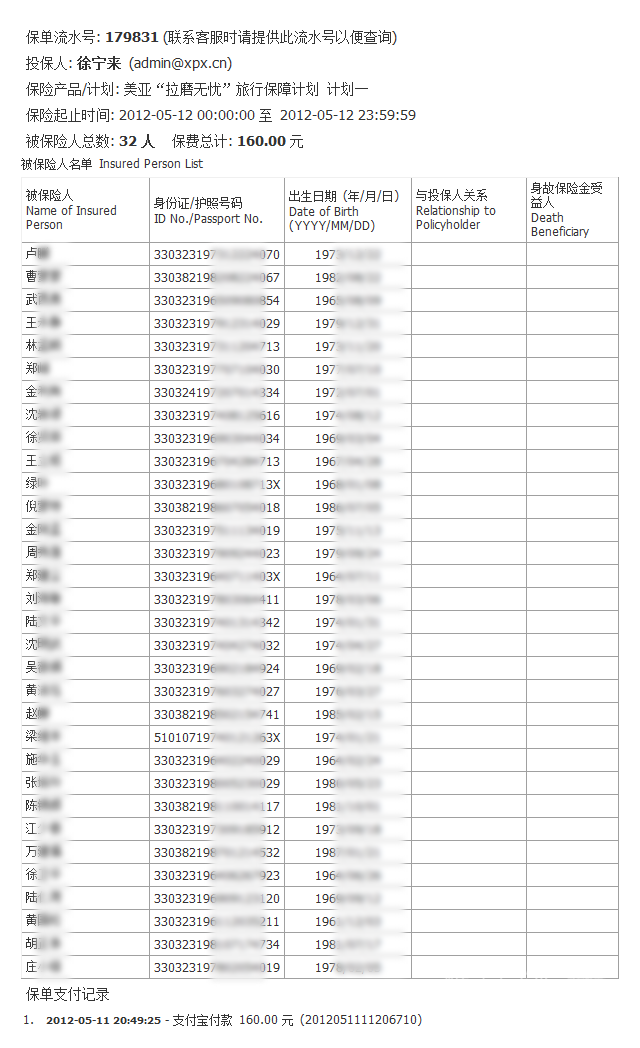The height and width of the screenshot is (1048, 640).
Task: Click the policy serial number 179831
Action: [131, 37]
